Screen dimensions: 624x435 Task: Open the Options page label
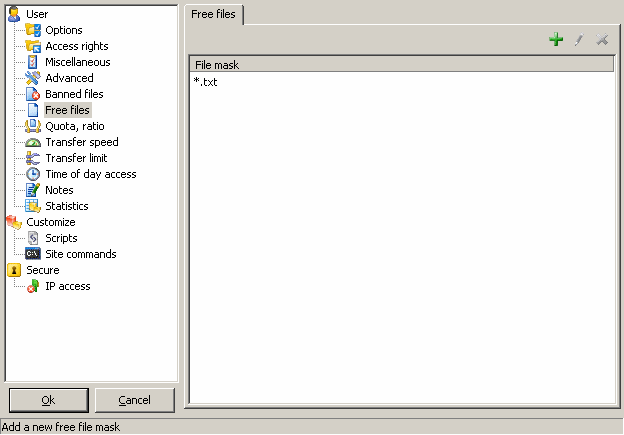(x=64, y=30)
